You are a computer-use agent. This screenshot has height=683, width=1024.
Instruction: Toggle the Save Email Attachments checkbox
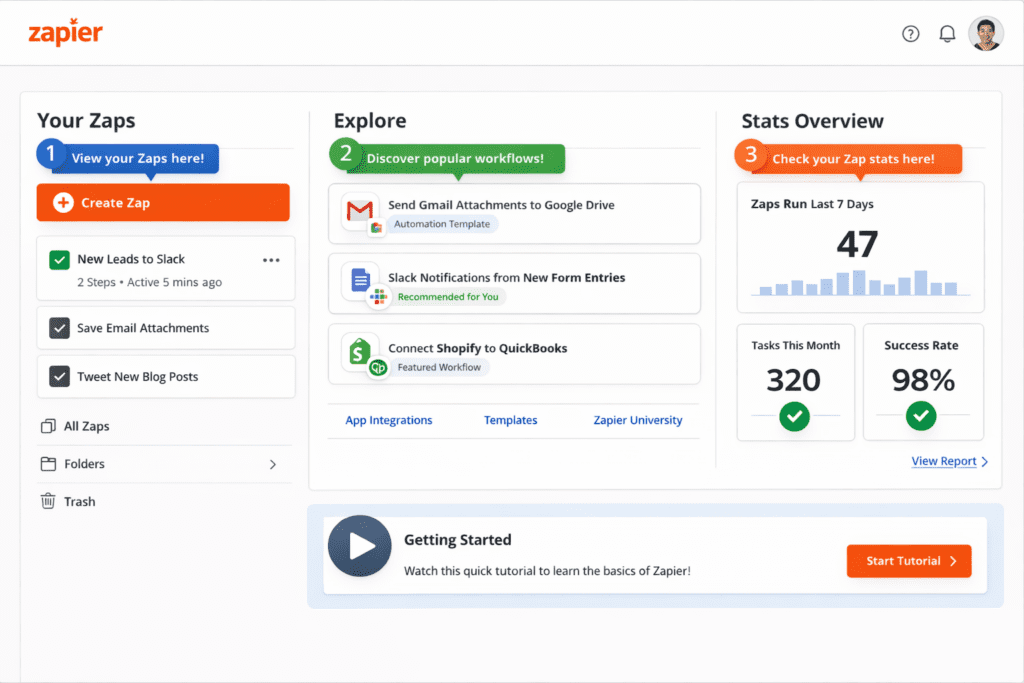59,328
